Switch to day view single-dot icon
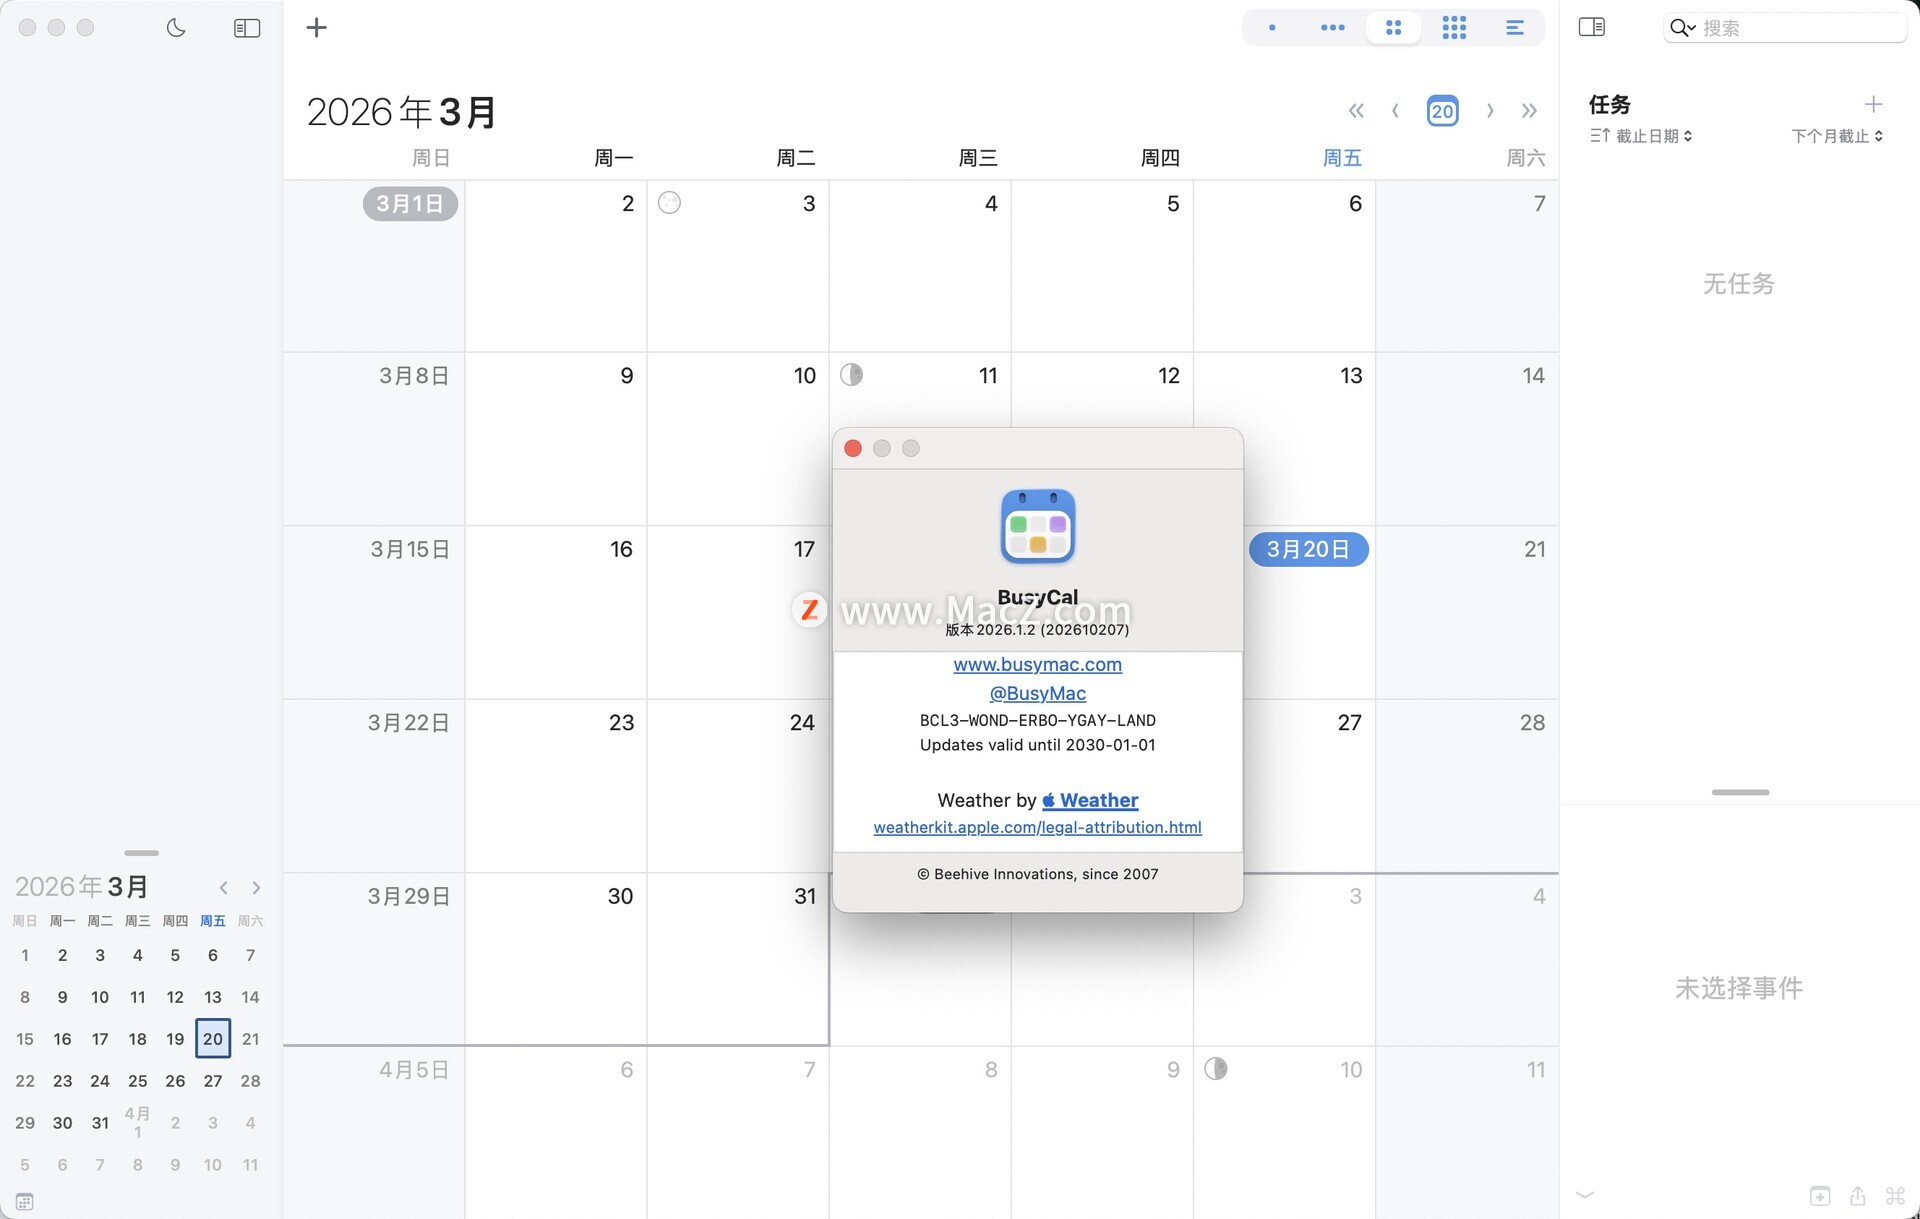1920x1219 pixels. 1272,28
